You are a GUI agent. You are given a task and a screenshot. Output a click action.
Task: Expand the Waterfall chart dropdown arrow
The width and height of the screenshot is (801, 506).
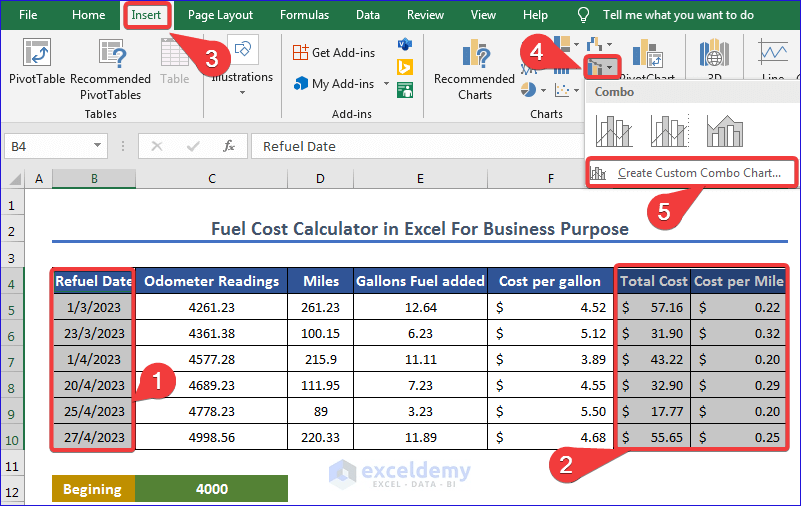click(609, 44)
